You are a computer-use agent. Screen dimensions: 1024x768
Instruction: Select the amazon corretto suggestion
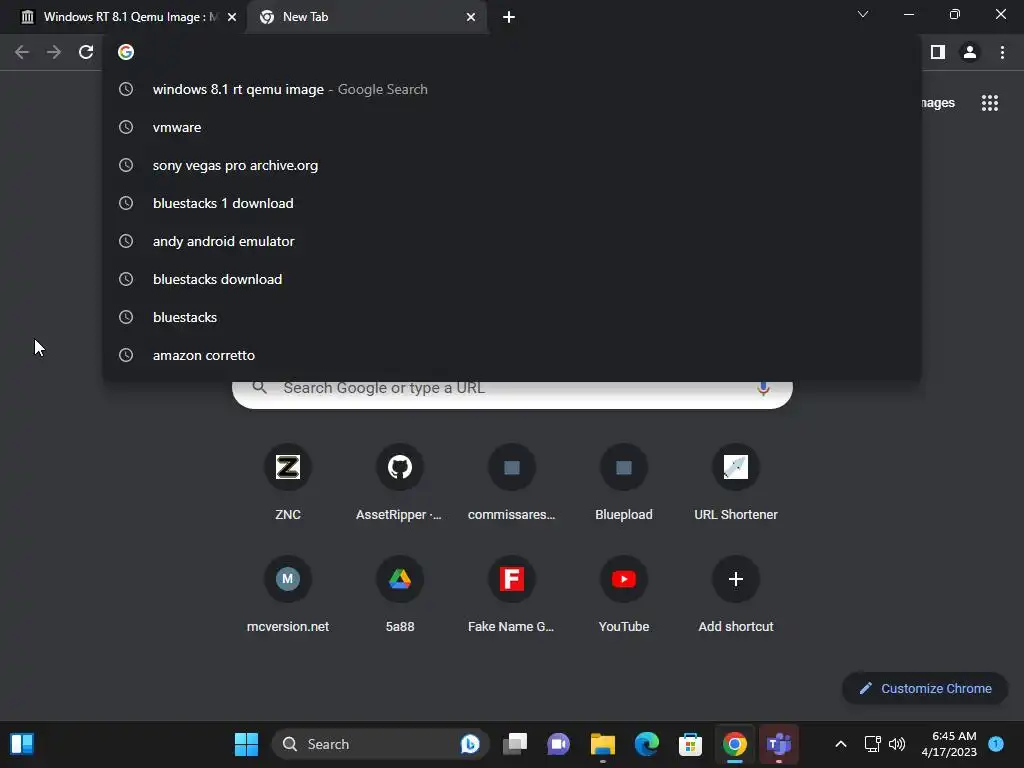pos(512,355)
